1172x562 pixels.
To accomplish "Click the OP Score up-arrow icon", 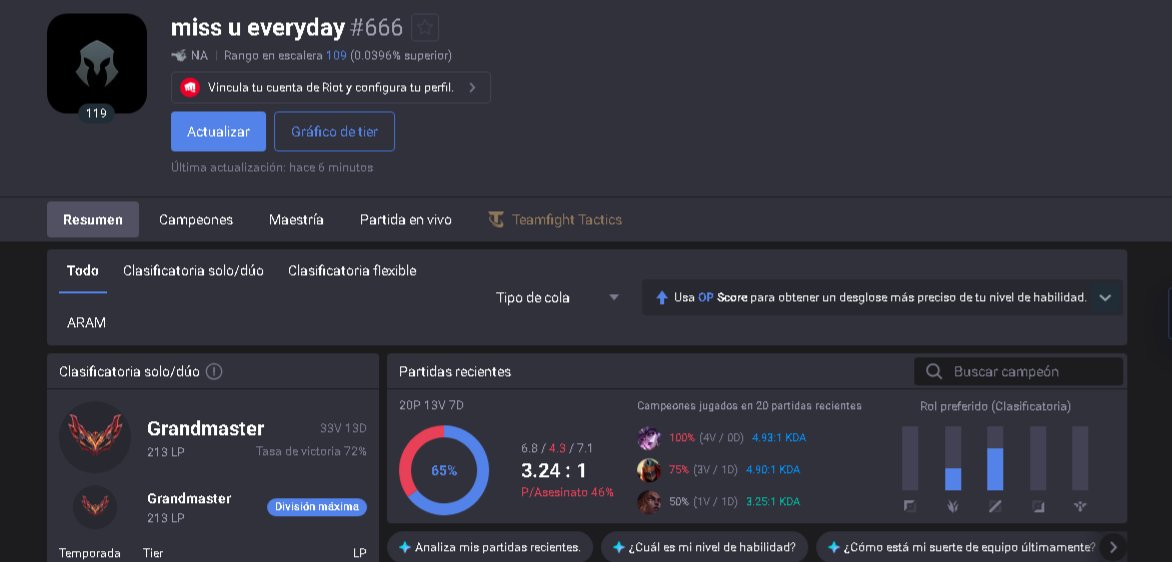I will tap(661, 297).
